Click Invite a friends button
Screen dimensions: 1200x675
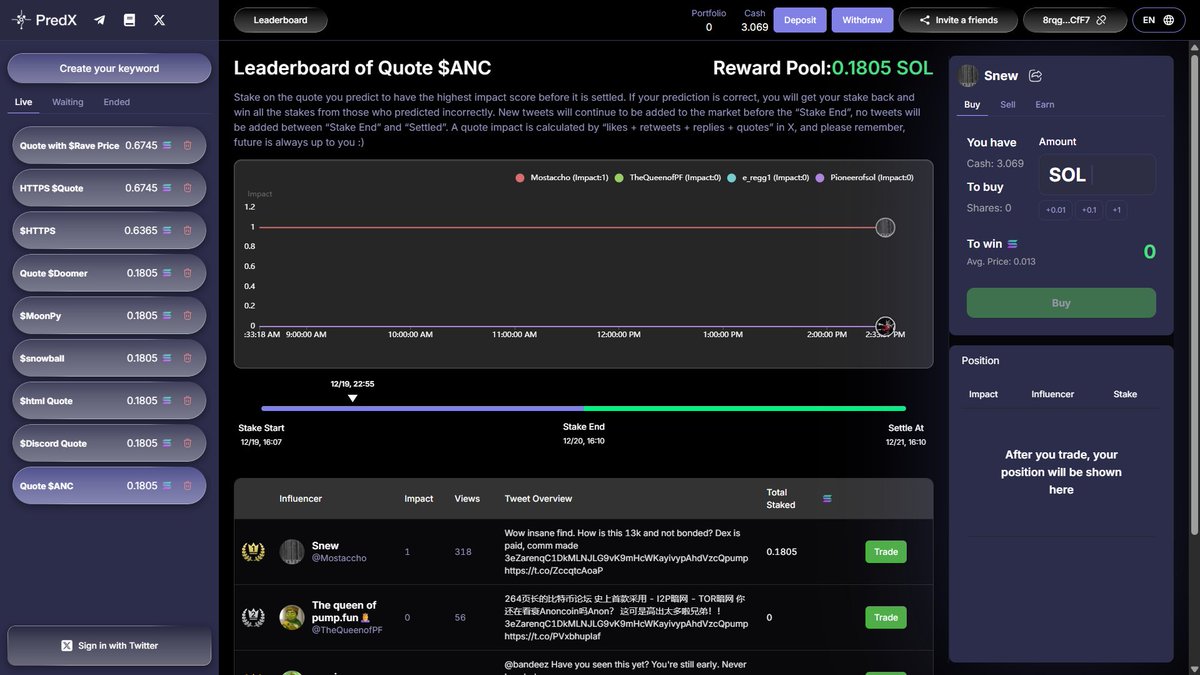(x=958, y=20)
